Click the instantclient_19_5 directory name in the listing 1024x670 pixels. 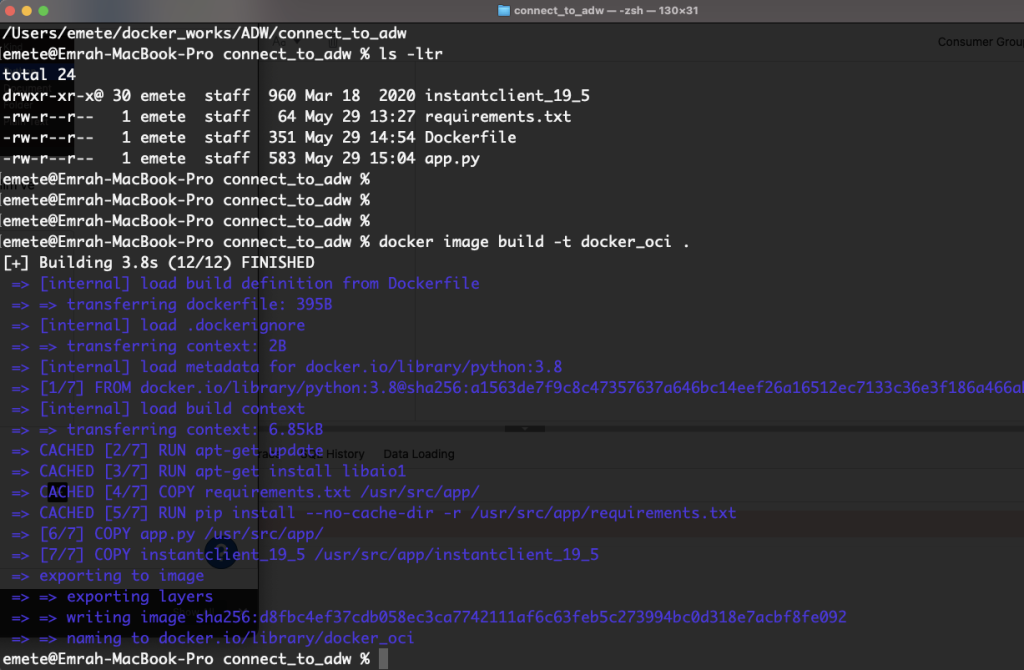tap(507, 95)
